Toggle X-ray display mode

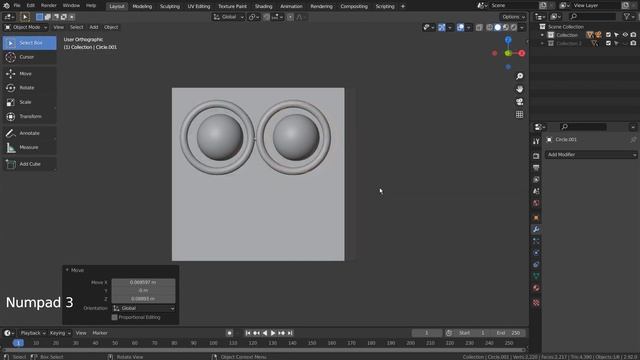pos(479,27)
